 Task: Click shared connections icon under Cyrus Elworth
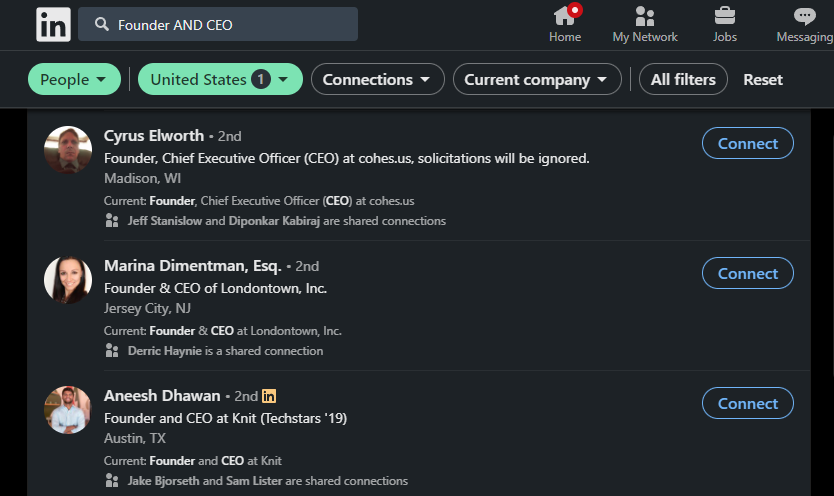(x=112, y=221)
